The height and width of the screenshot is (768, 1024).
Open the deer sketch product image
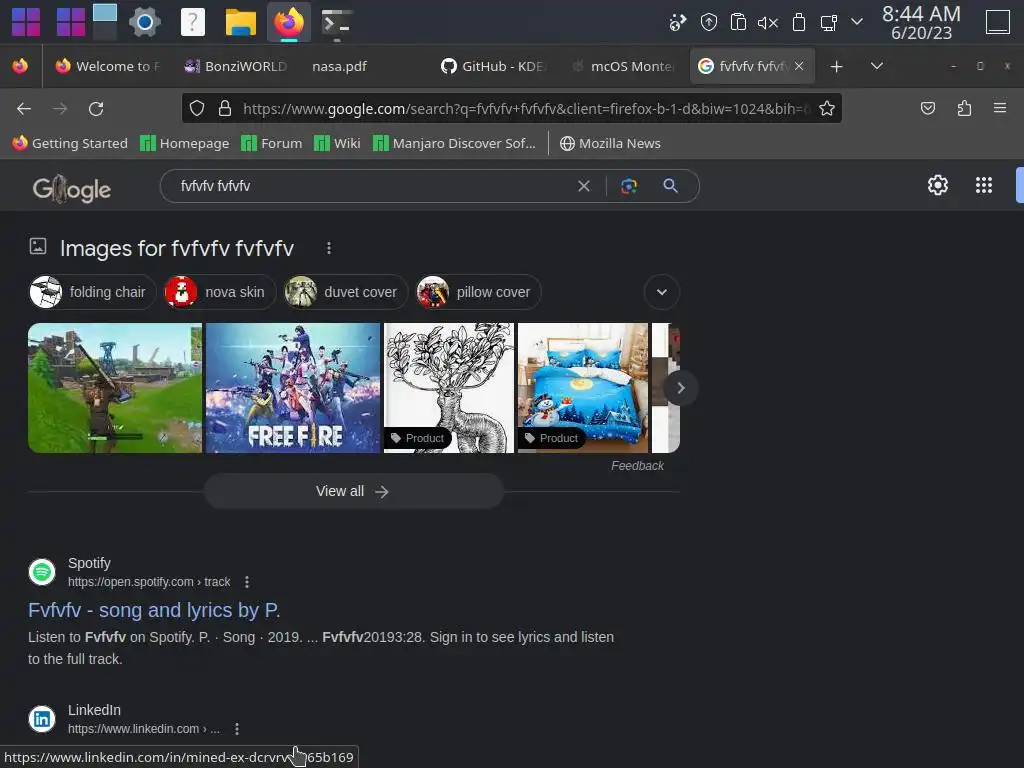pyautogui.click(x=449, y=388)
